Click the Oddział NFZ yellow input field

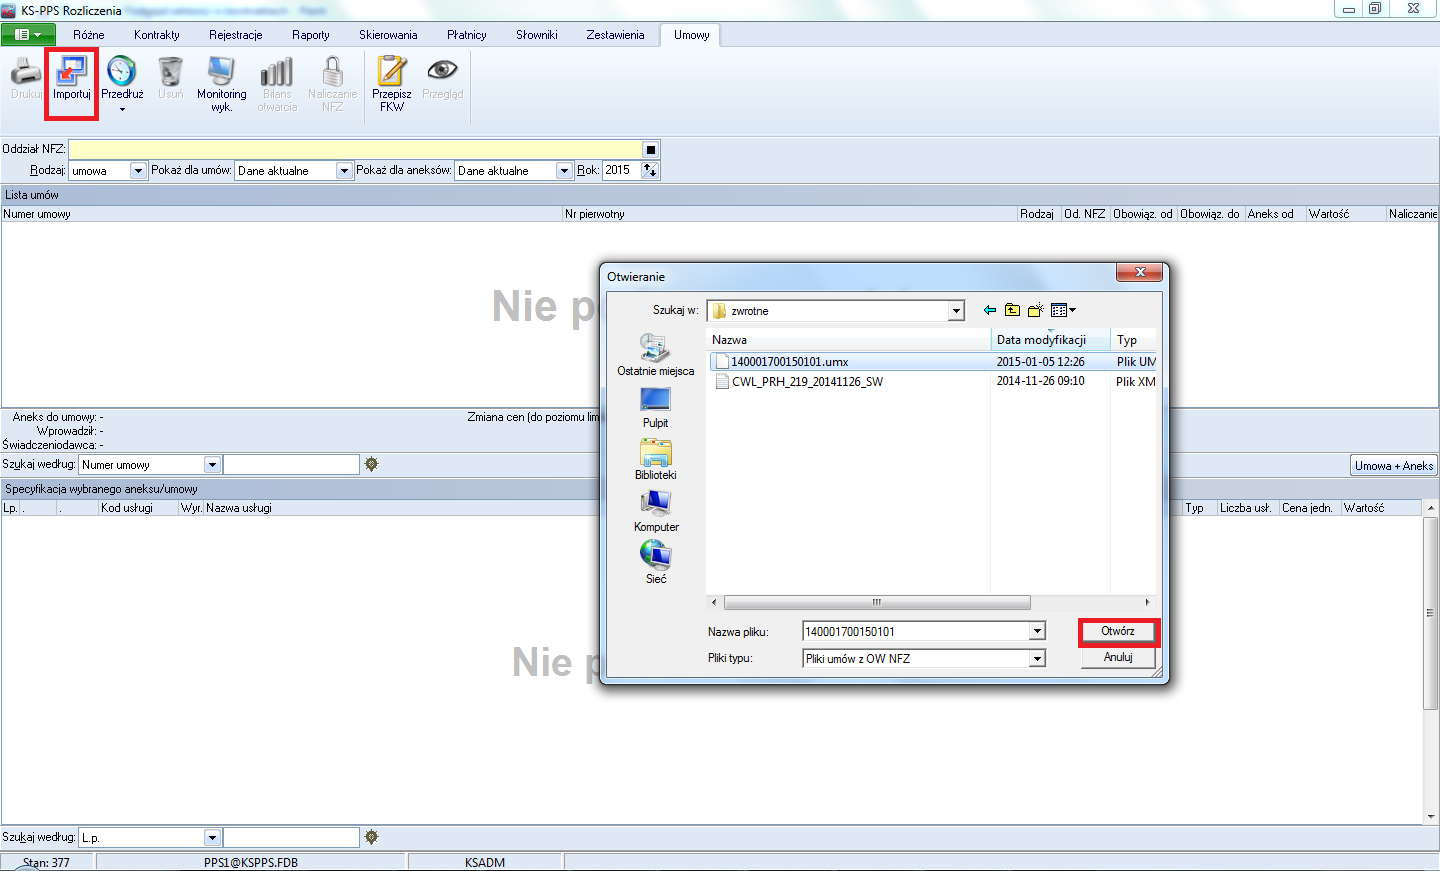click(x=355, y=149)
